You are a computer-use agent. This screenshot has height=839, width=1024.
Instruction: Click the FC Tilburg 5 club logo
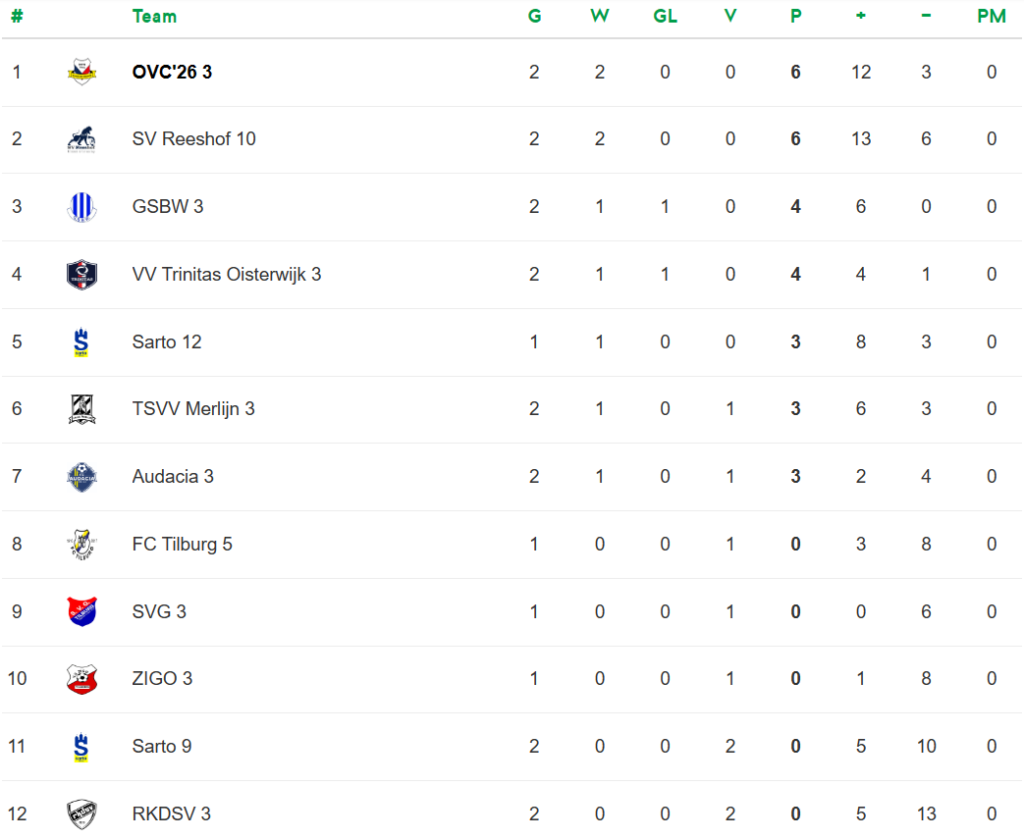81,544
